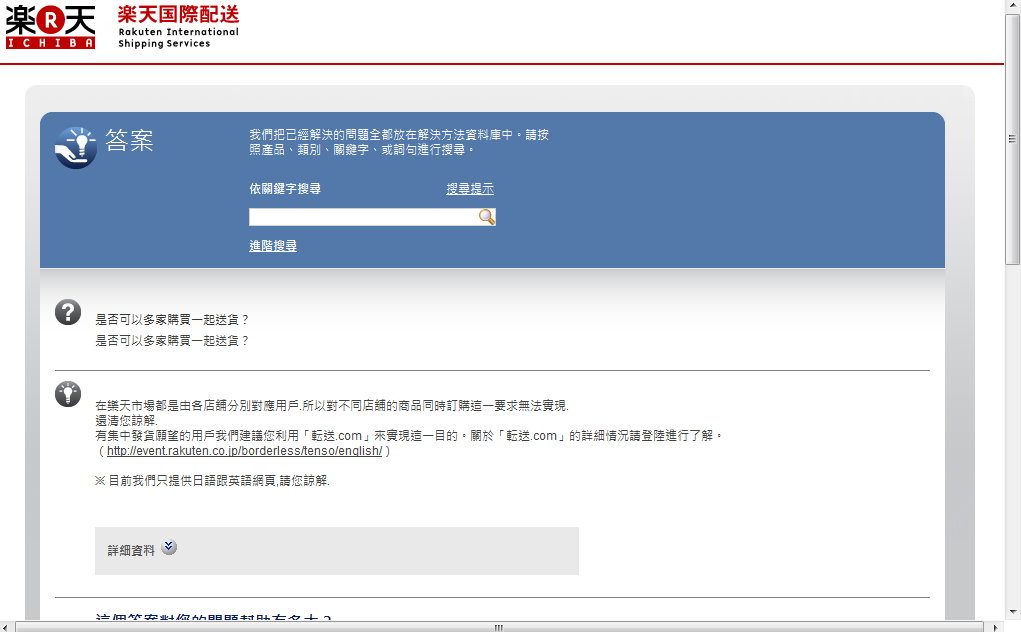1021x632 pixels.
Task: Open the 進階搜尋 link
Action: pyautogui.click(x=273, y=246)
